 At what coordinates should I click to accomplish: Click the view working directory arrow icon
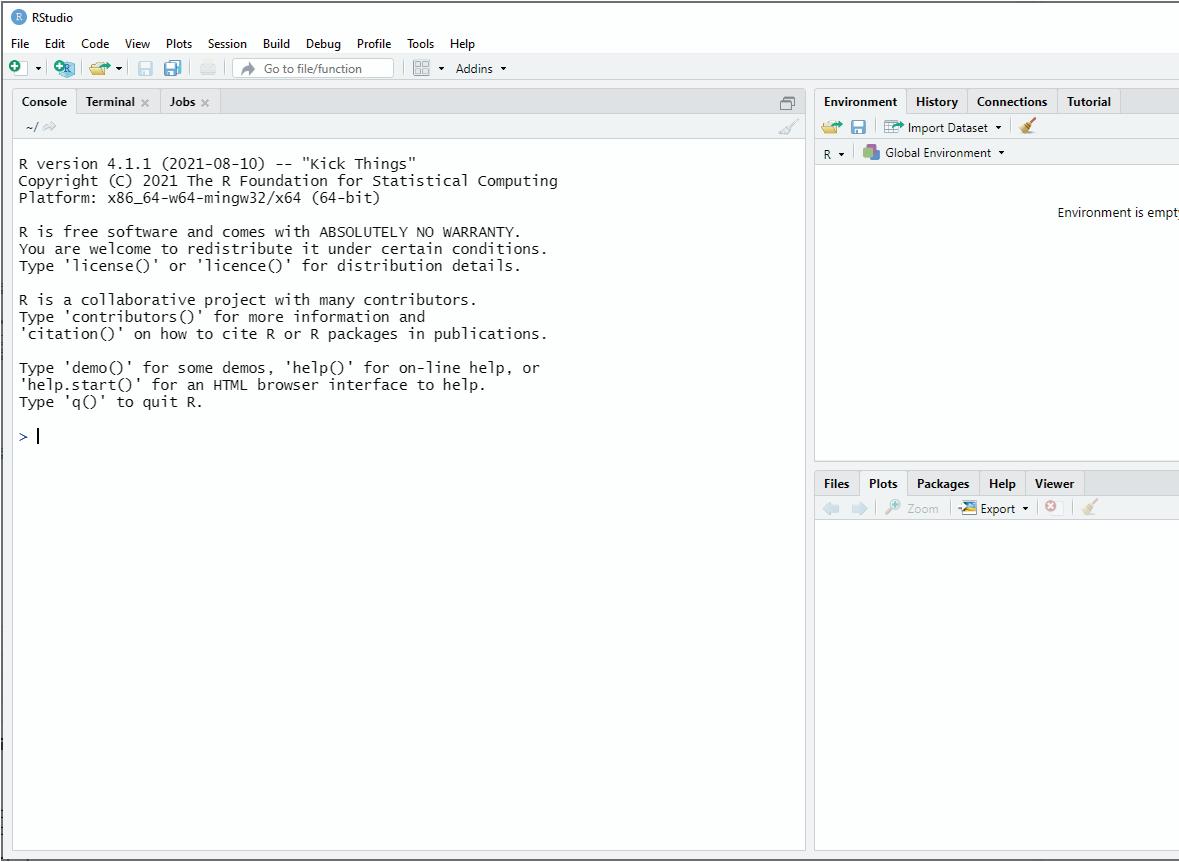pos(50,127)
